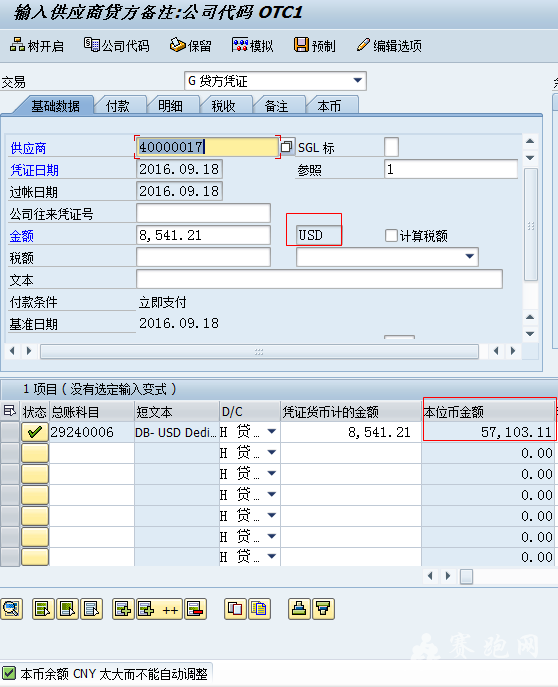
Task: Open the D/C dropdown for account 29240006
Action: point(272,432)
